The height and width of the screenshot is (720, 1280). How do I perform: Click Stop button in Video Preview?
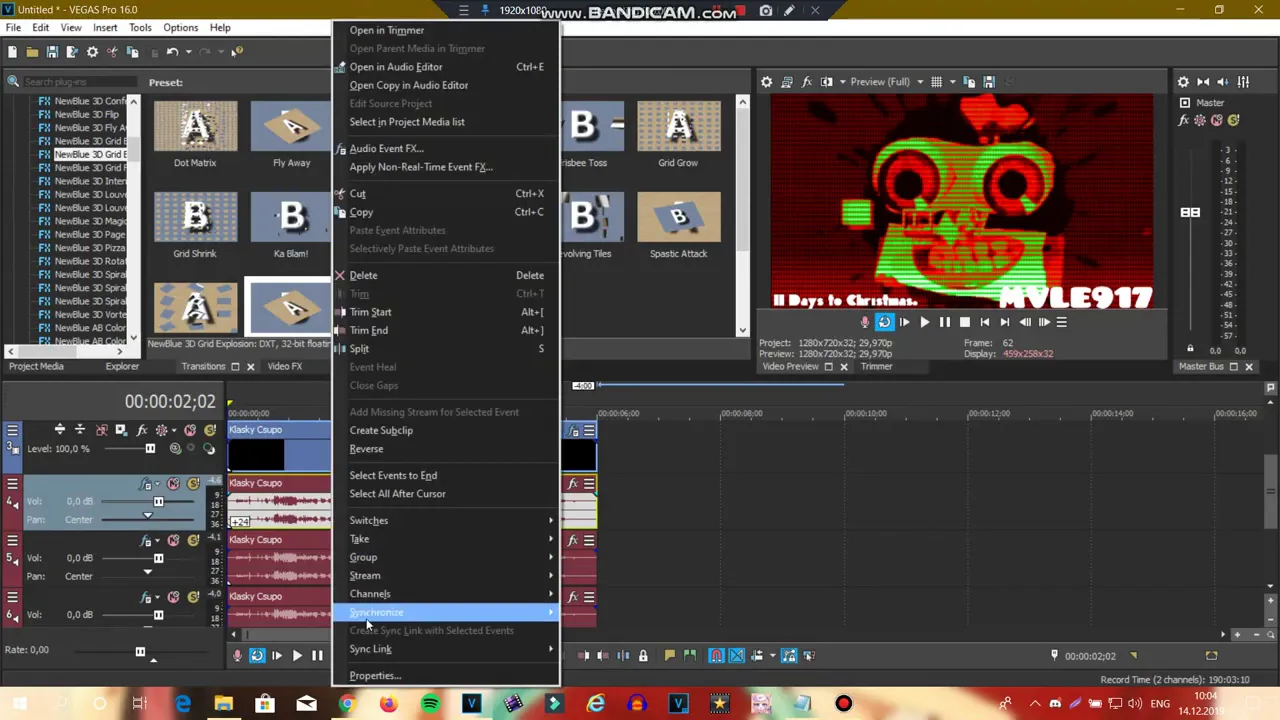click(x=964, y=322)
